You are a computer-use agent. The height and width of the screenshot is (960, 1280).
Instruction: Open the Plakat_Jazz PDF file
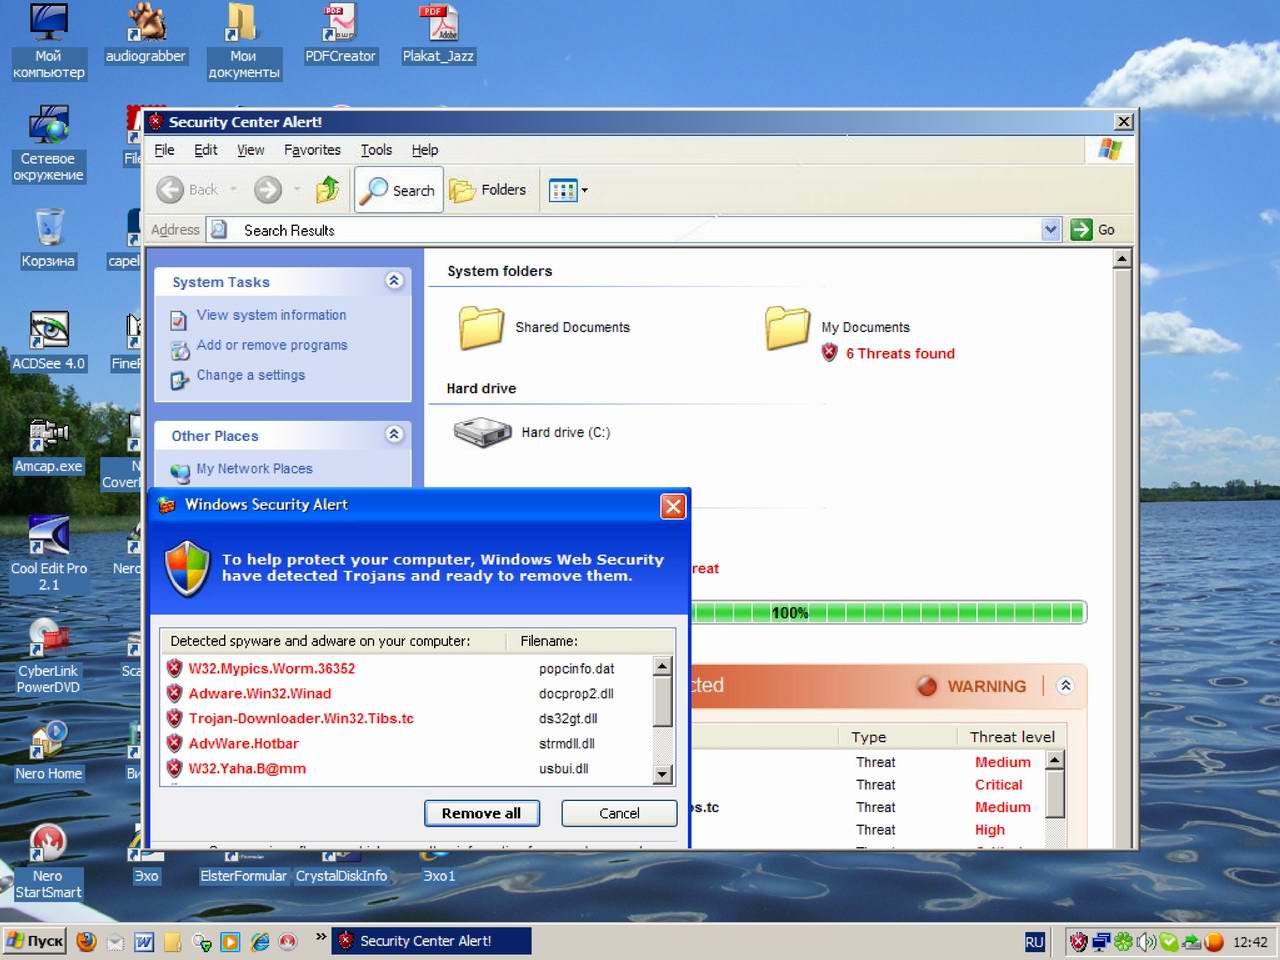tap(438, 34)
